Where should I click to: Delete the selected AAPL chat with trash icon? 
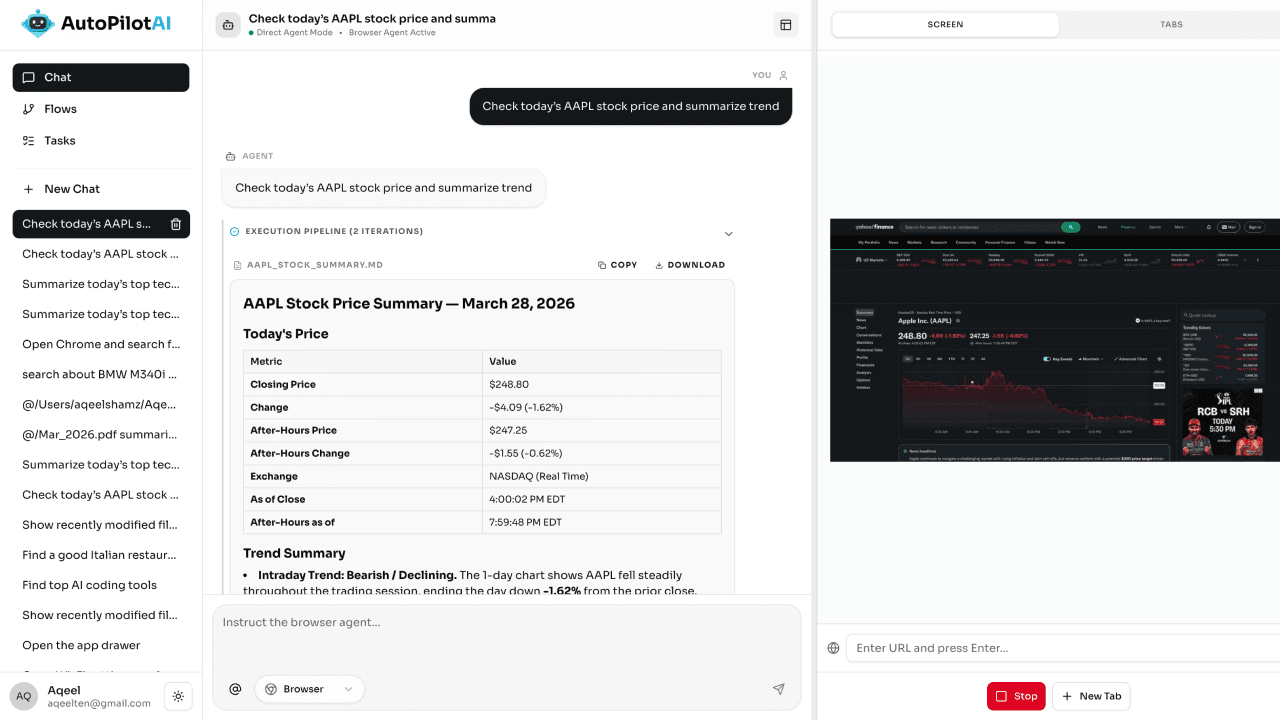pos(175,224)
